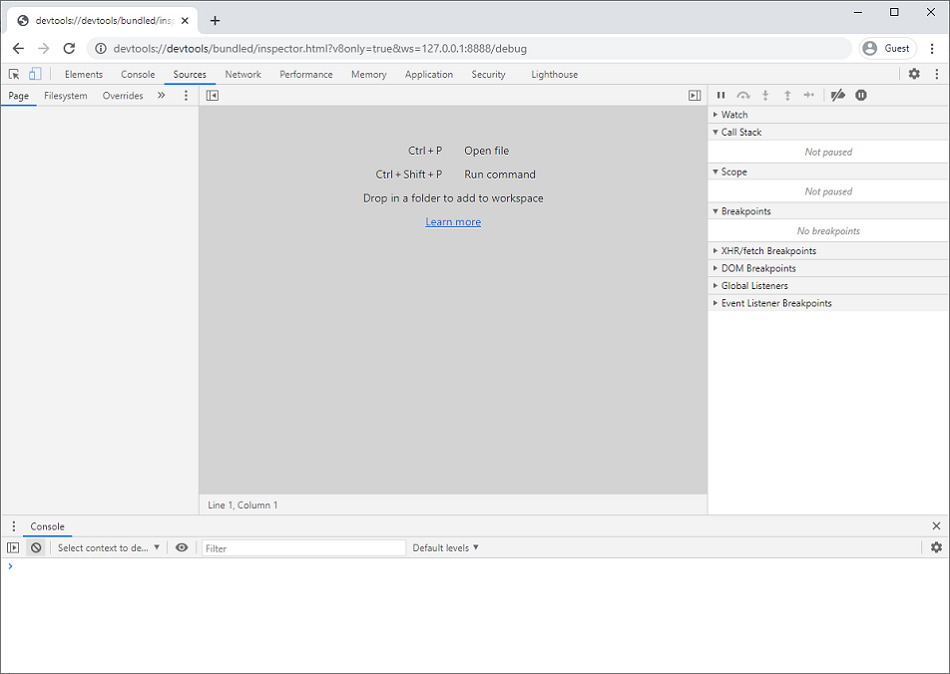Viewport: 950px width, 674px height.
Task: Open the Filesystem navigator tab
Action: 66,96
